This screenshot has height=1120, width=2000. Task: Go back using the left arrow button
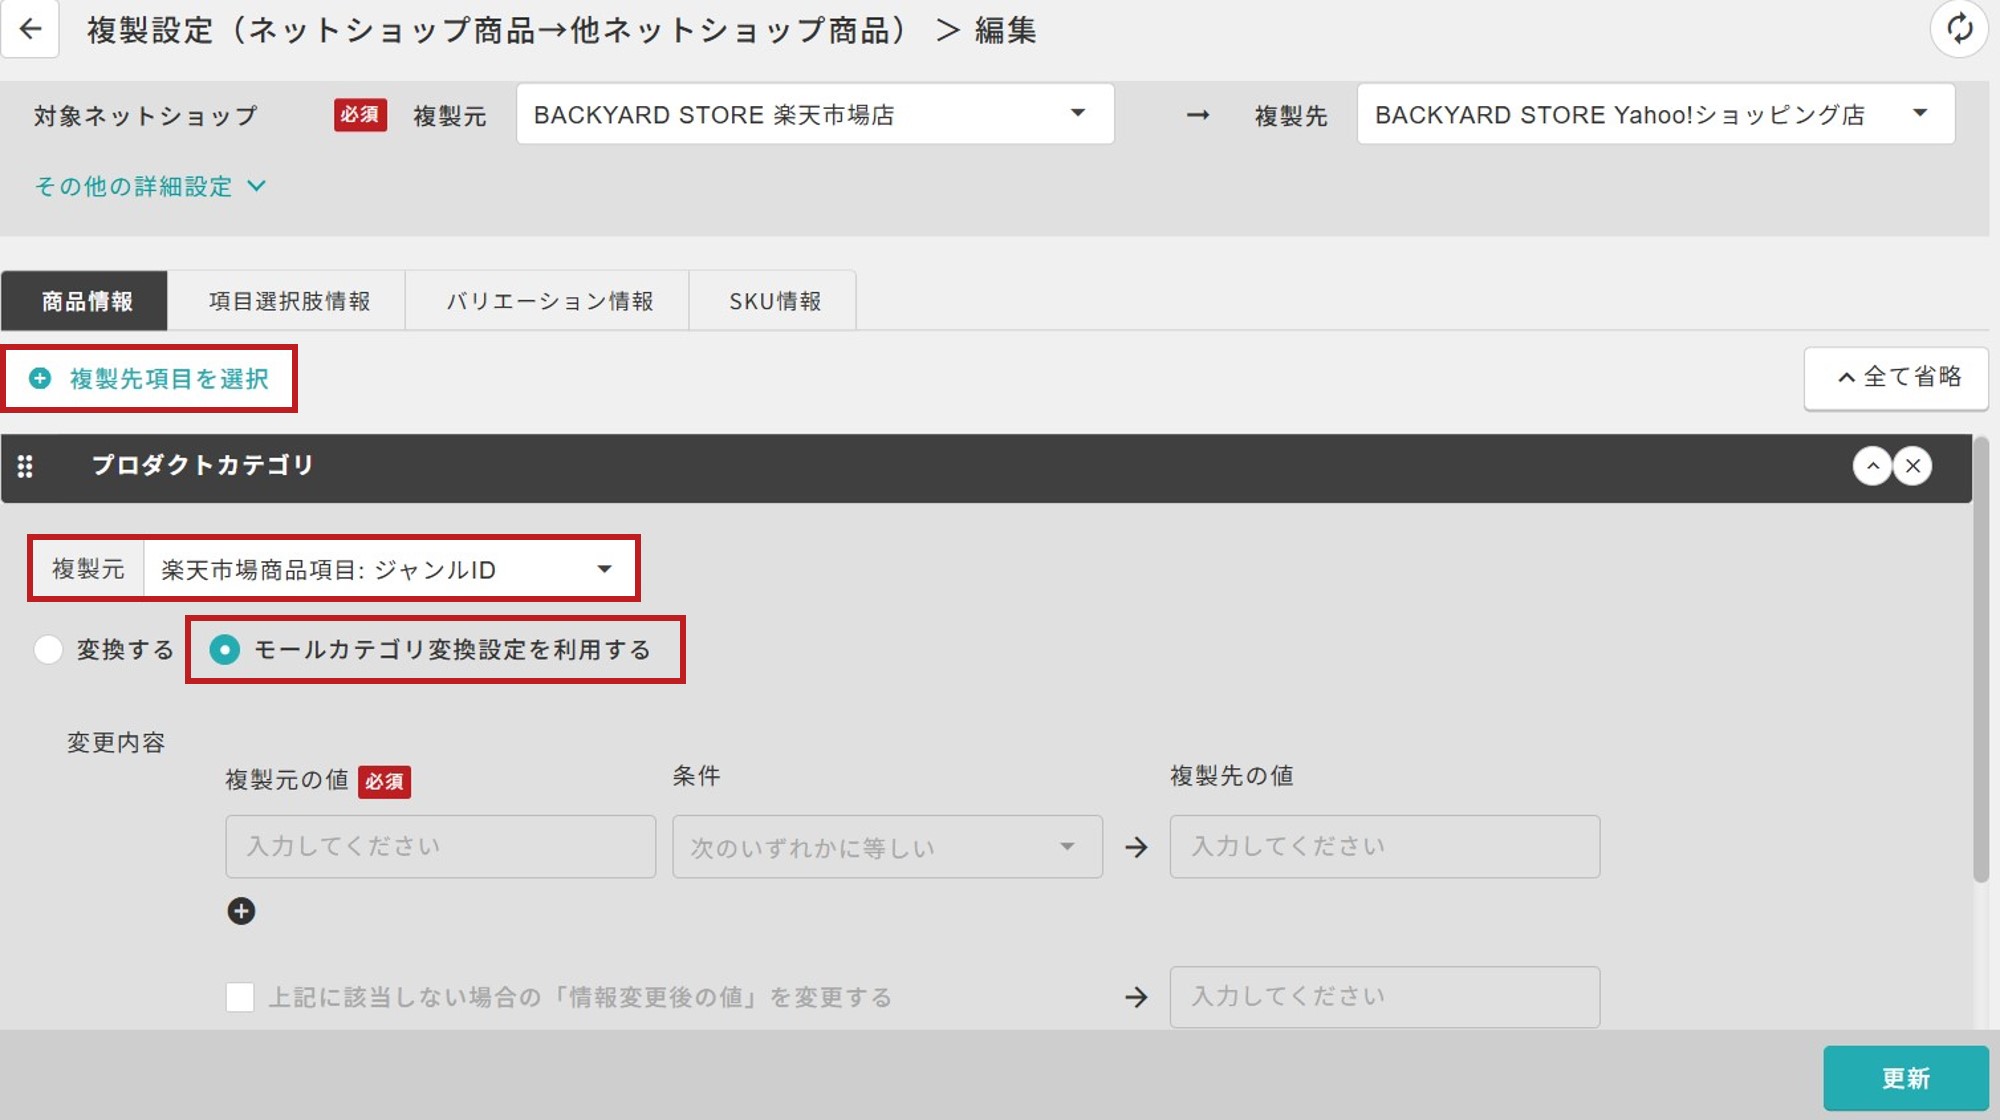tap(30, 29)
